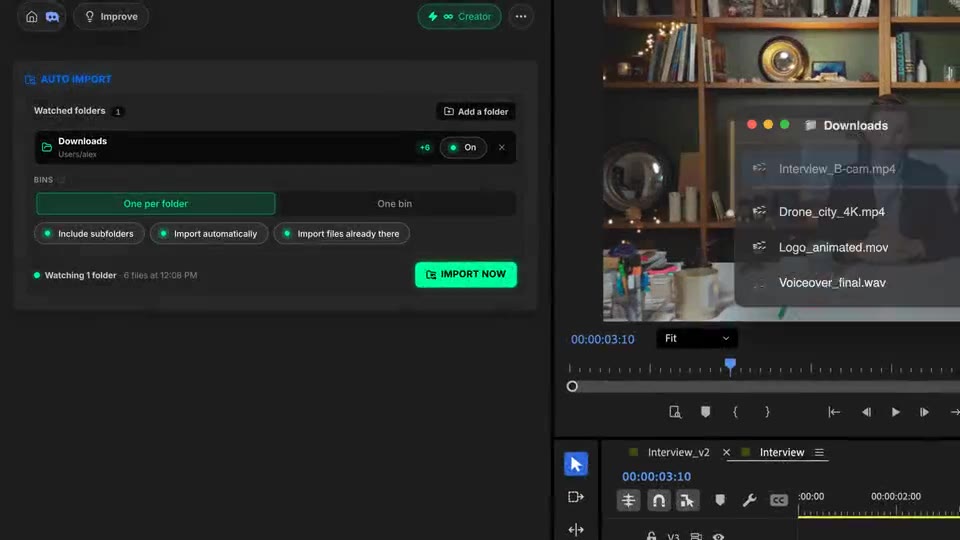Toggle the closed captions CC button
Viewport: 960px width, 540px height.
click(779, 501)
